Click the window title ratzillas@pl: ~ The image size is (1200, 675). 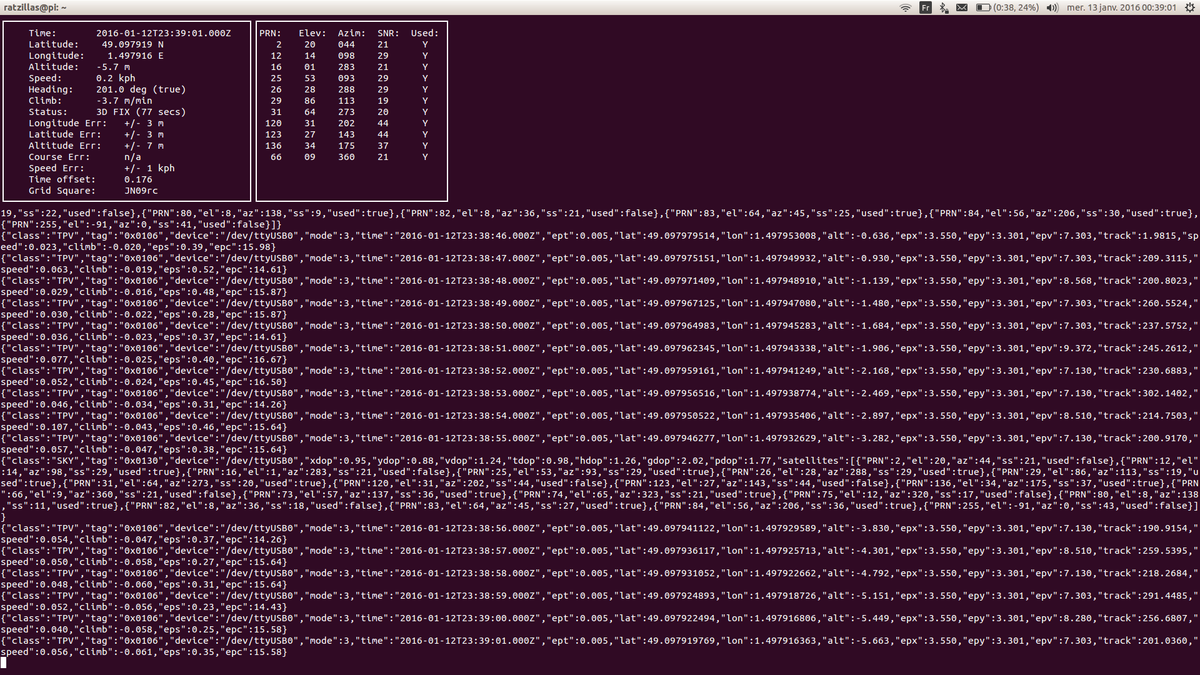[35, 7]
